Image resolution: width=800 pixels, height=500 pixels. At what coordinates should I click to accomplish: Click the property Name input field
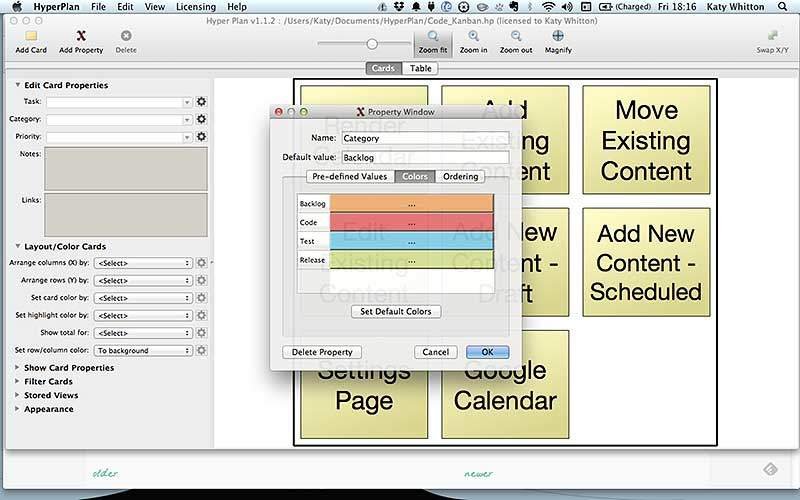tap(425, 138)
